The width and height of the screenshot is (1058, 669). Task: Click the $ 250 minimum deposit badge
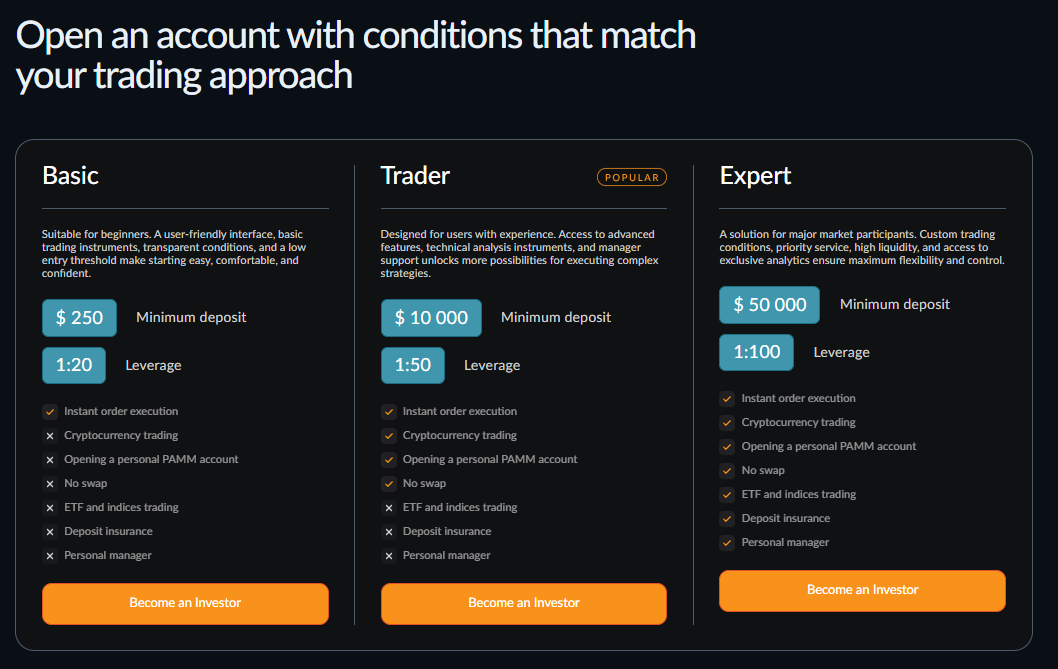[79, 318]
